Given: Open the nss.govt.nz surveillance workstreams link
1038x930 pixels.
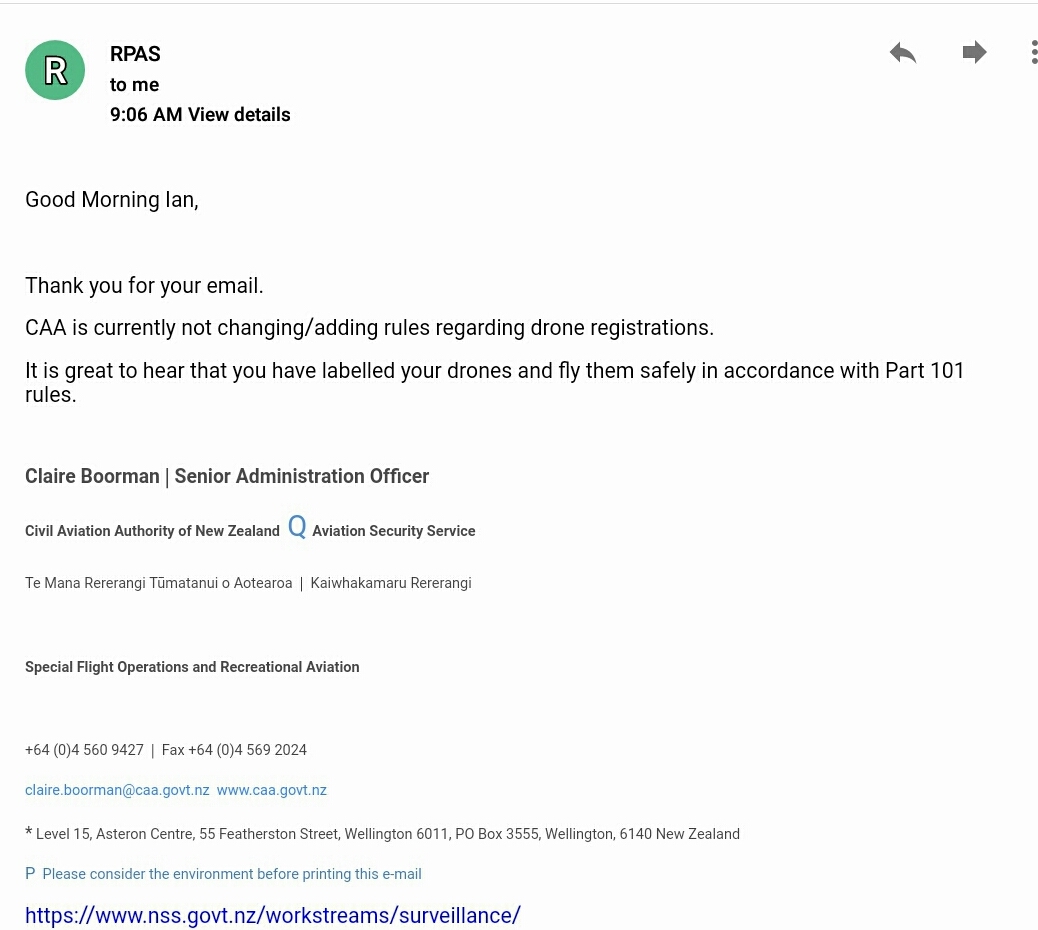Looking at the screenshot, I should pos(273,915).
